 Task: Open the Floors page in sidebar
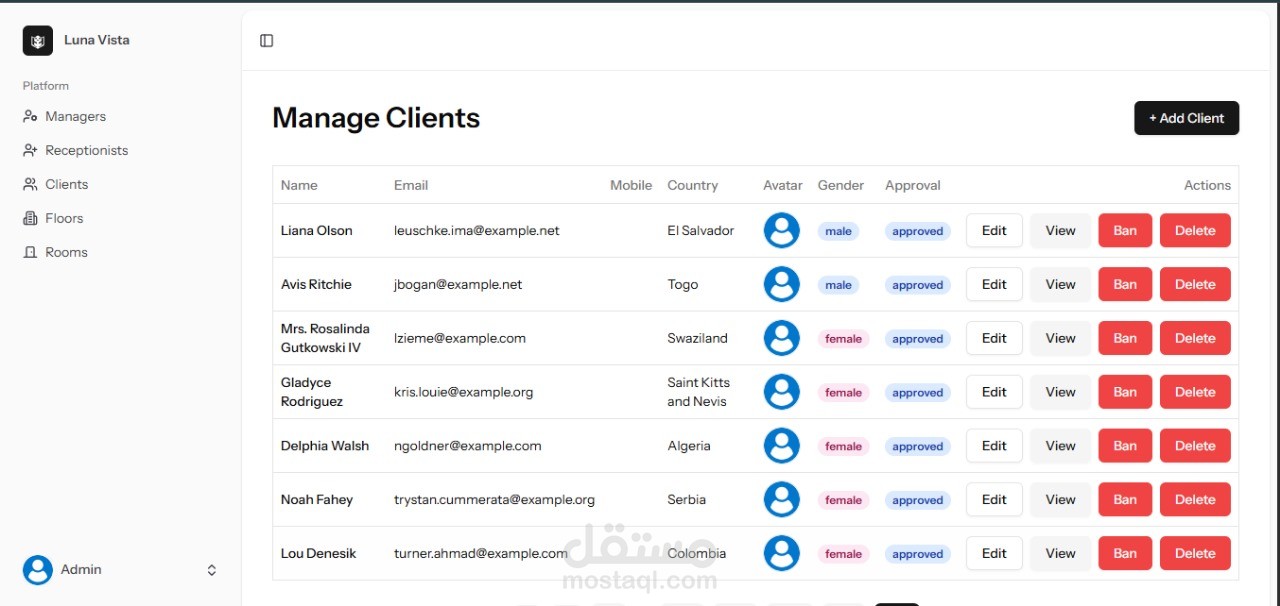coord(64,219)
